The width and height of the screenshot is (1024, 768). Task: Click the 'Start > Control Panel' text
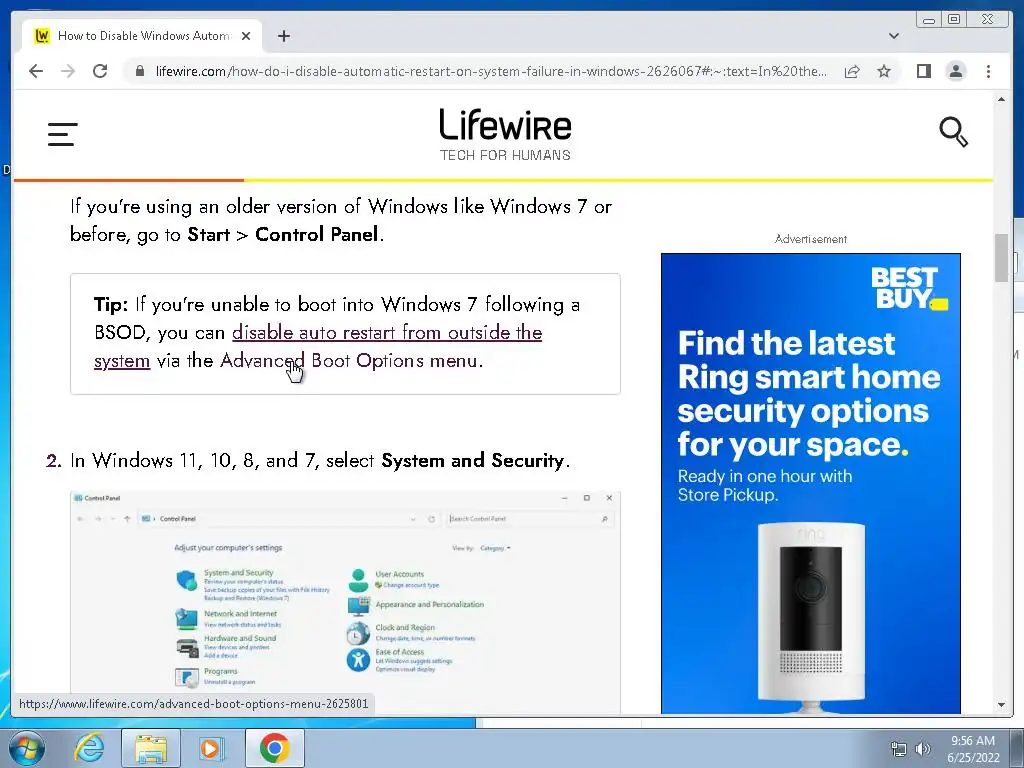(x=283, y=234)
